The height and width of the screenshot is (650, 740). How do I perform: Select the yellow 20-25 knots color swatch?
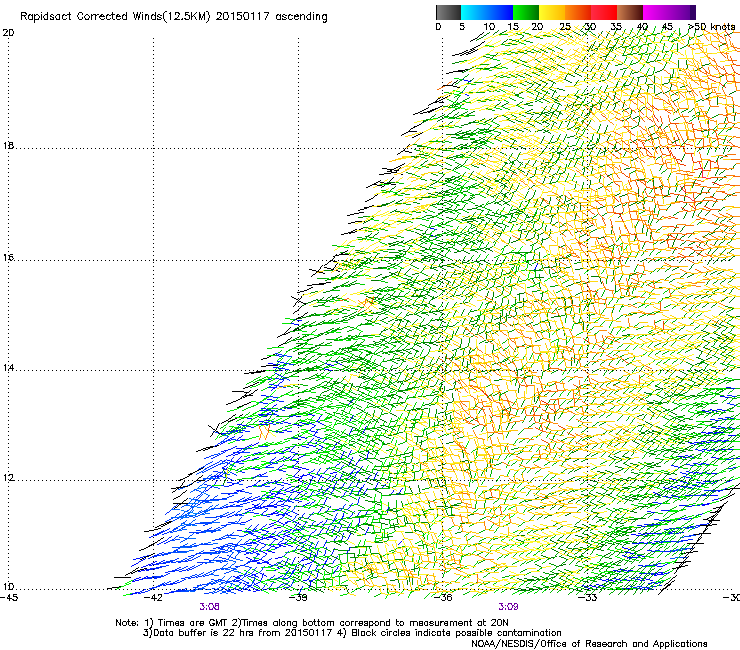click(x=552, y=12)
